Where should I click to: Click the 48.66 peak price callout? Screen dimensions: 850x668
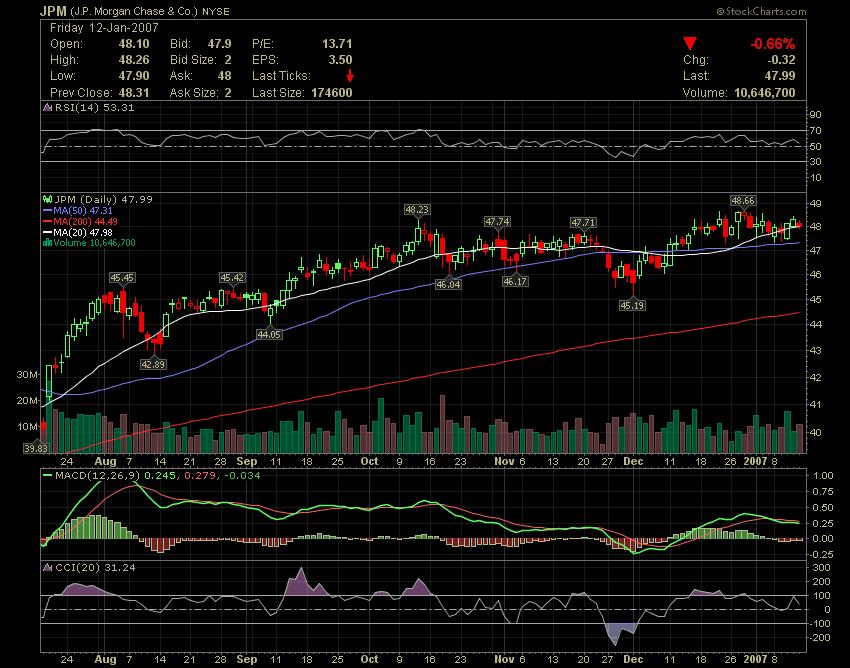(742, 201)
